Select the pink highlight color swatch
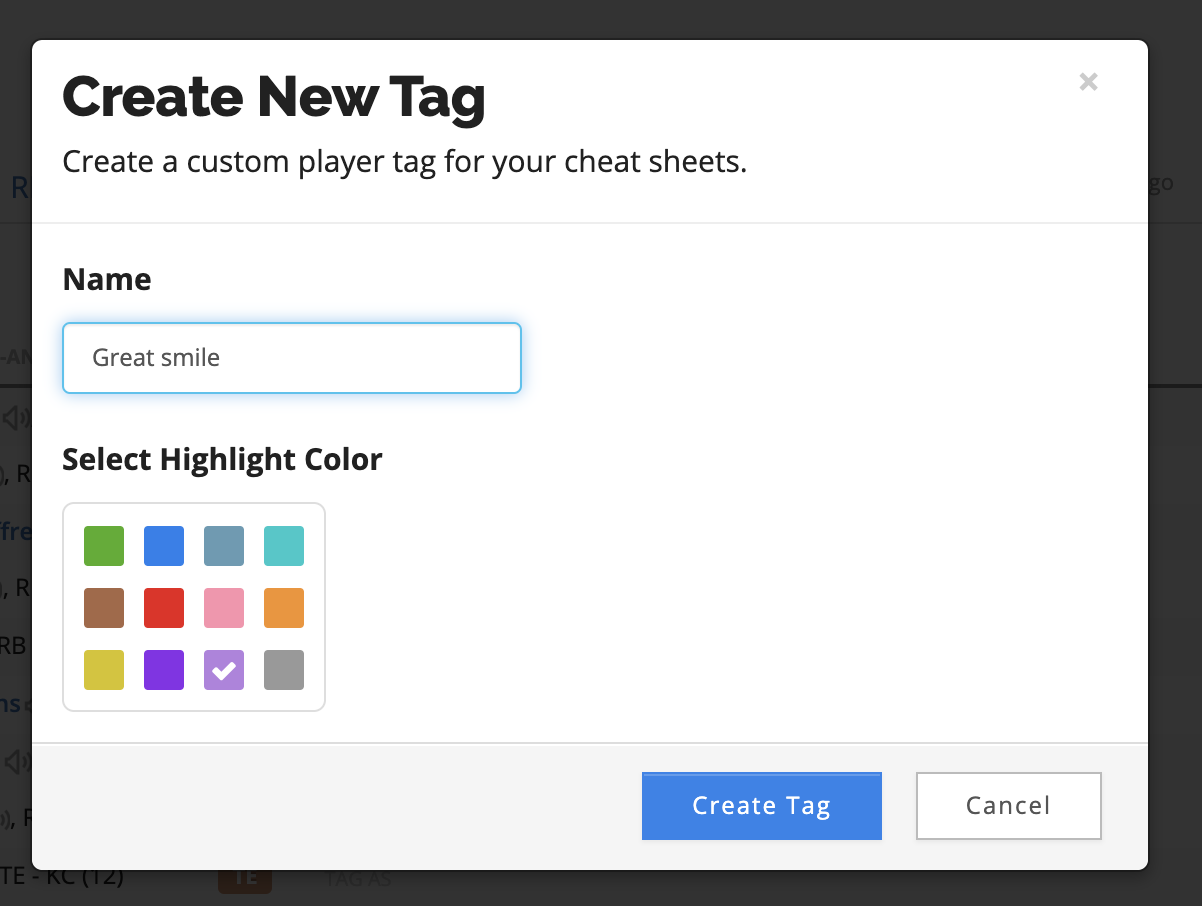 [x=224, y=608]
